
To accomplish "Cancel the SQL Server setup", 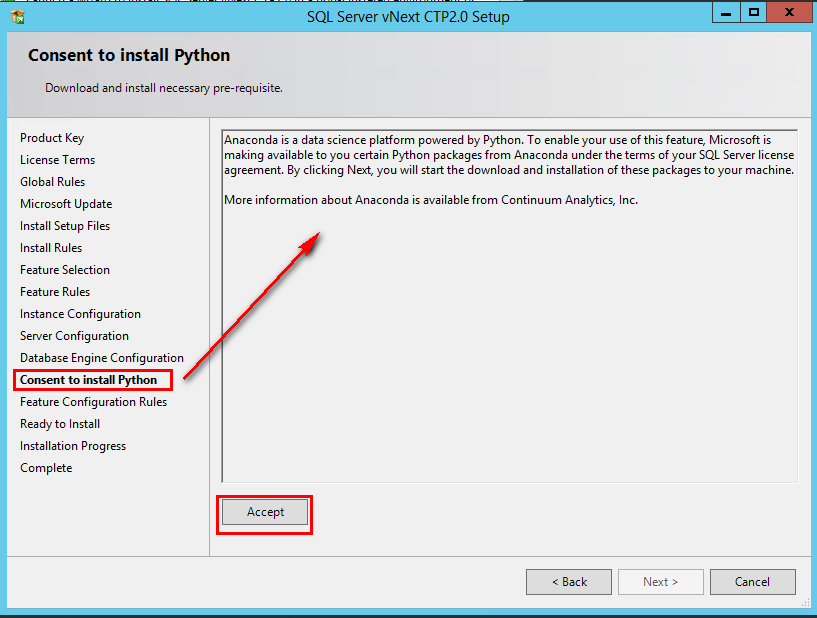I will click(x=752, y=582).
